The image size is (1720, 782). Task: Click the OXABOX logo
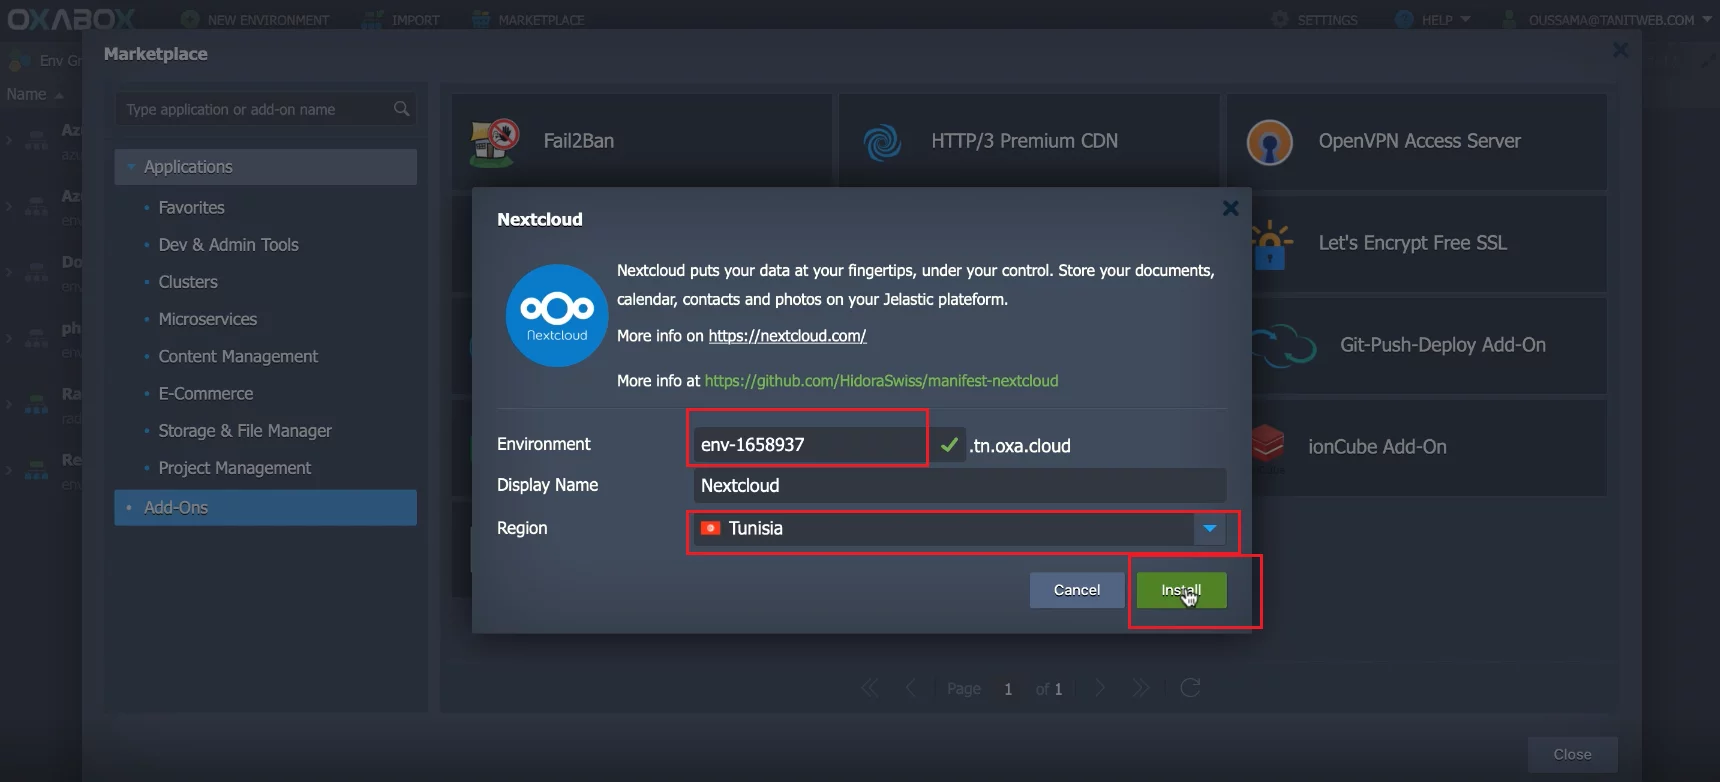click(71, 19)
